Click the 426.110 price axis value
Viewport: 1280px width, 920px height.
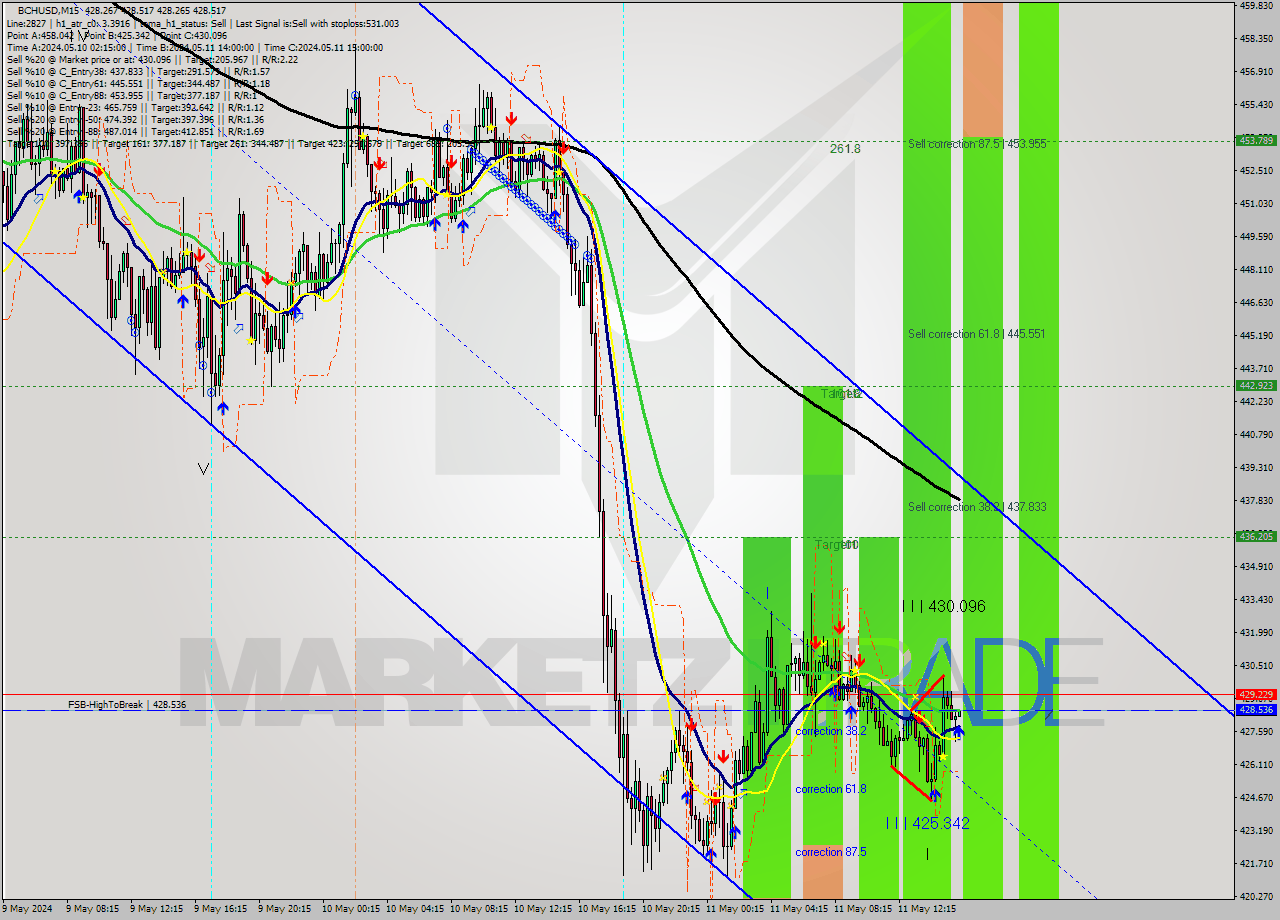(x=1256, y=764)
